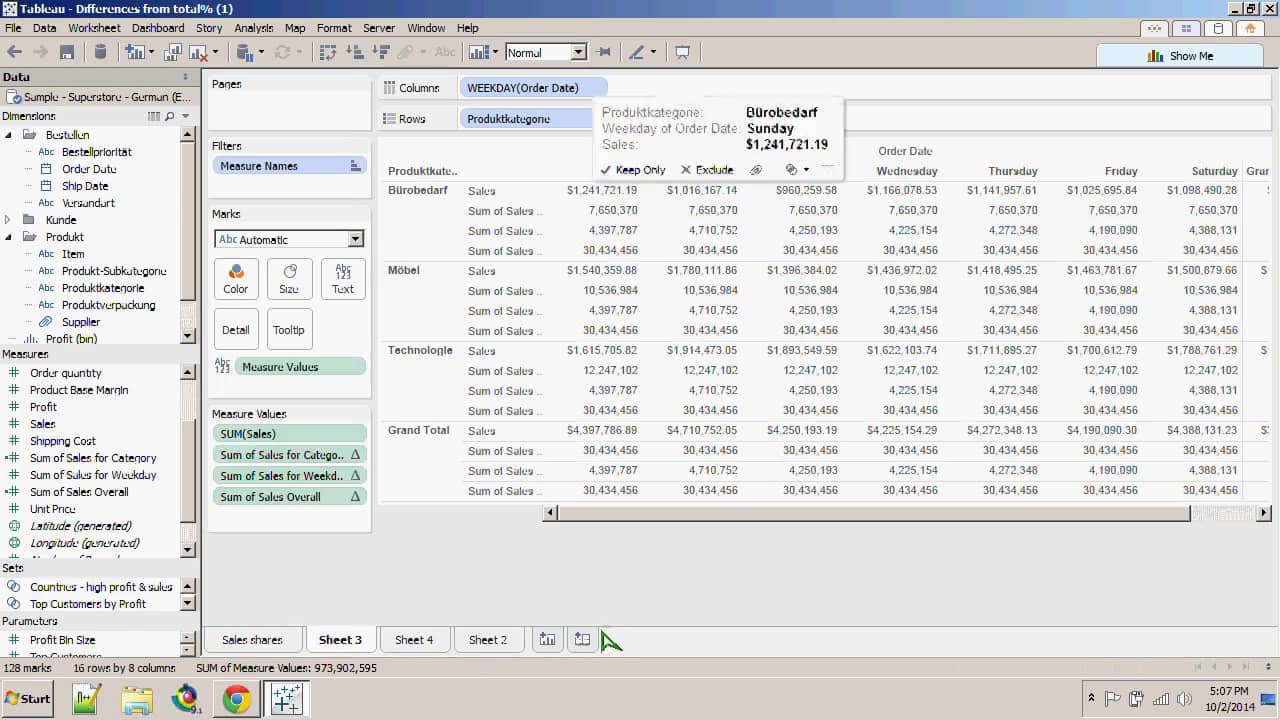Open the Analysis menu
The height and width of the screenshot is (720, 1280).
coord(253,28)
